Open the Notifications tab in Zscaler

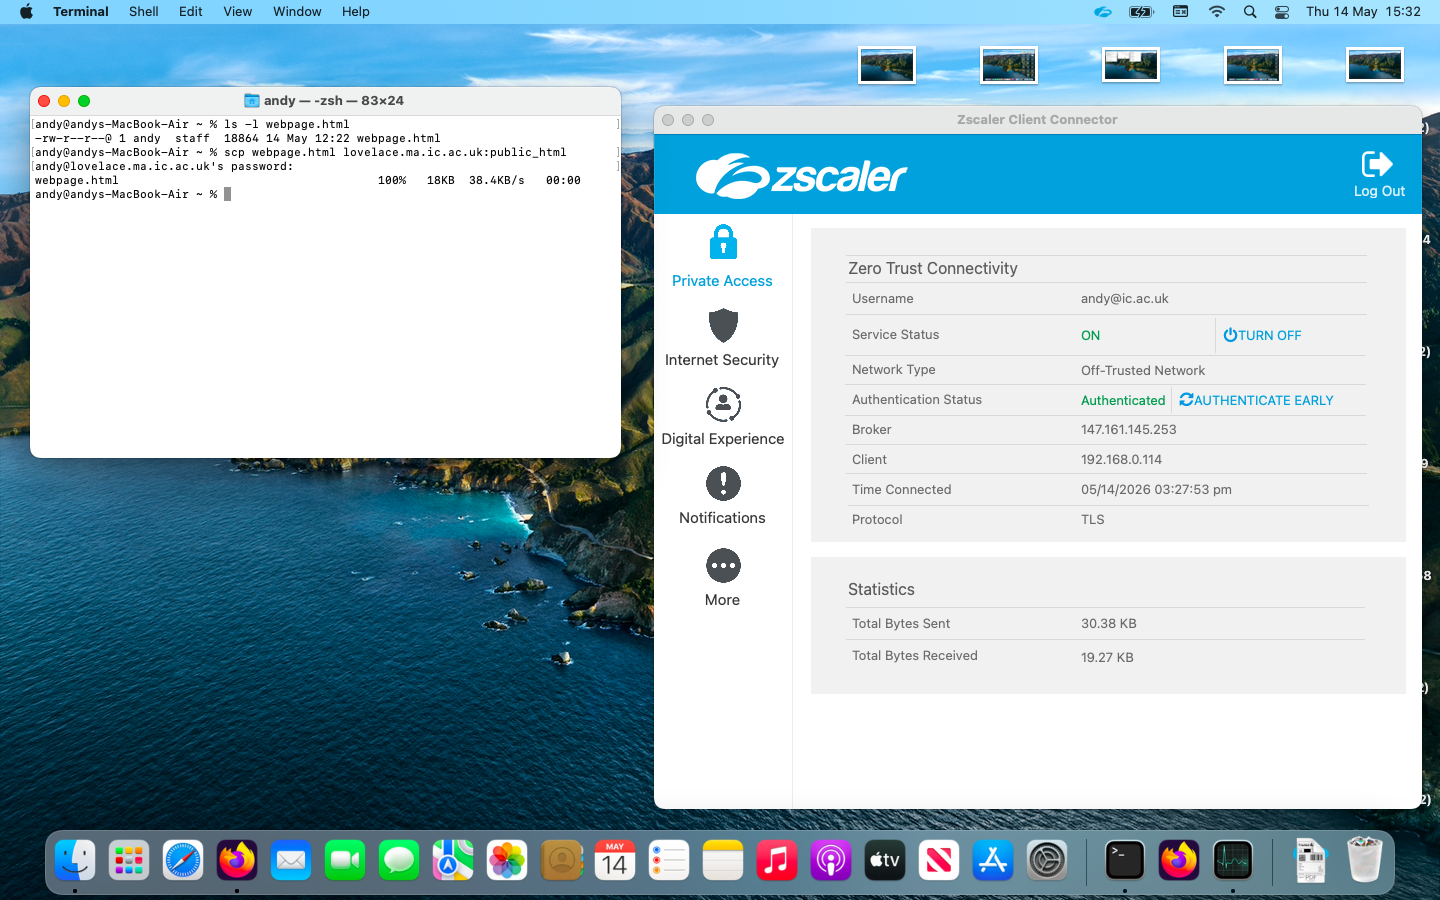[x=722, y=495]
